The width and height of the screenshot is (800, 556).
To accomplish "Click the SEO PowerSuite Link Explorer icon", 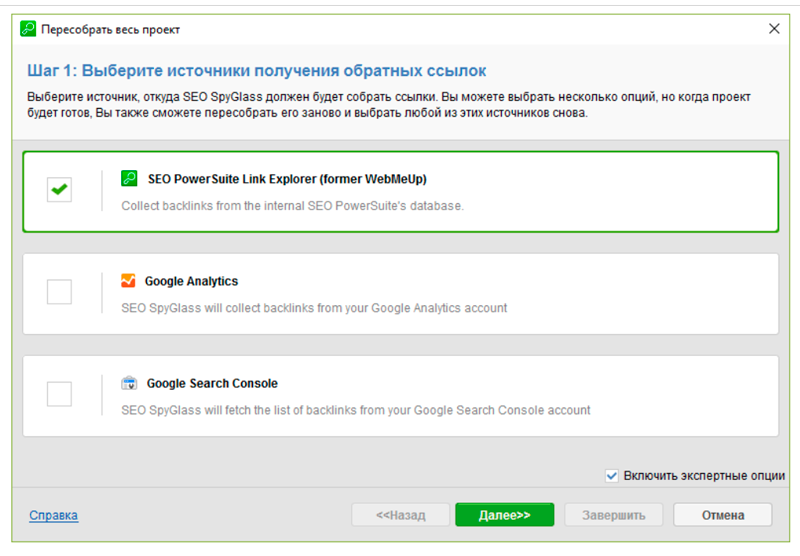I will point(129,179).
